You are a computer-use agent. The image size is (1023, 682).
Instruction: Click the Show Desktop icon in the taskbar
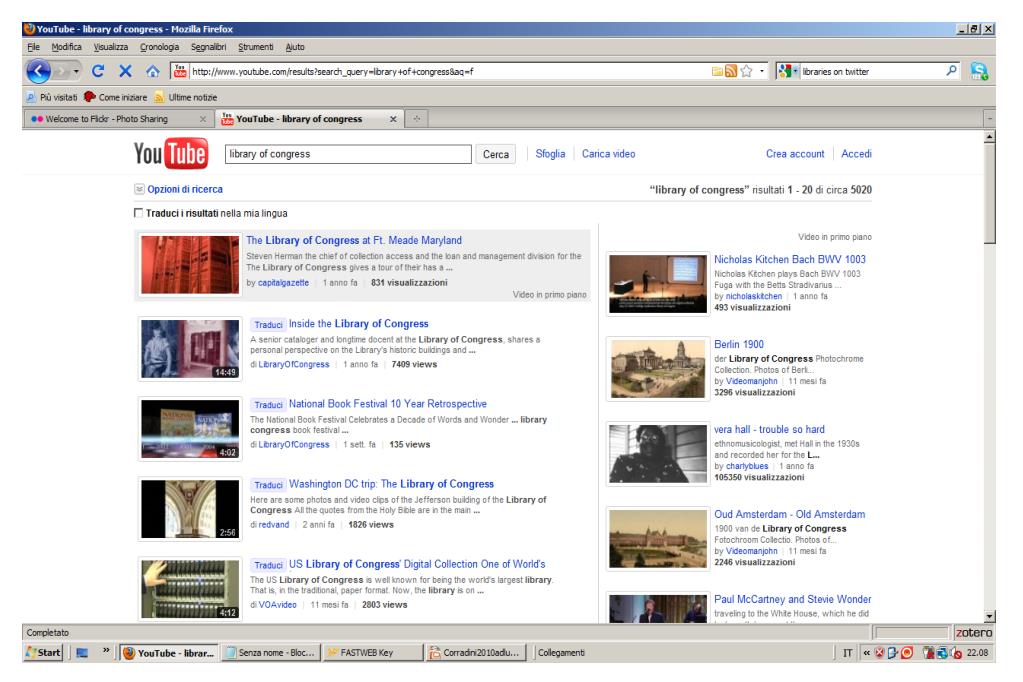[82, 653]
